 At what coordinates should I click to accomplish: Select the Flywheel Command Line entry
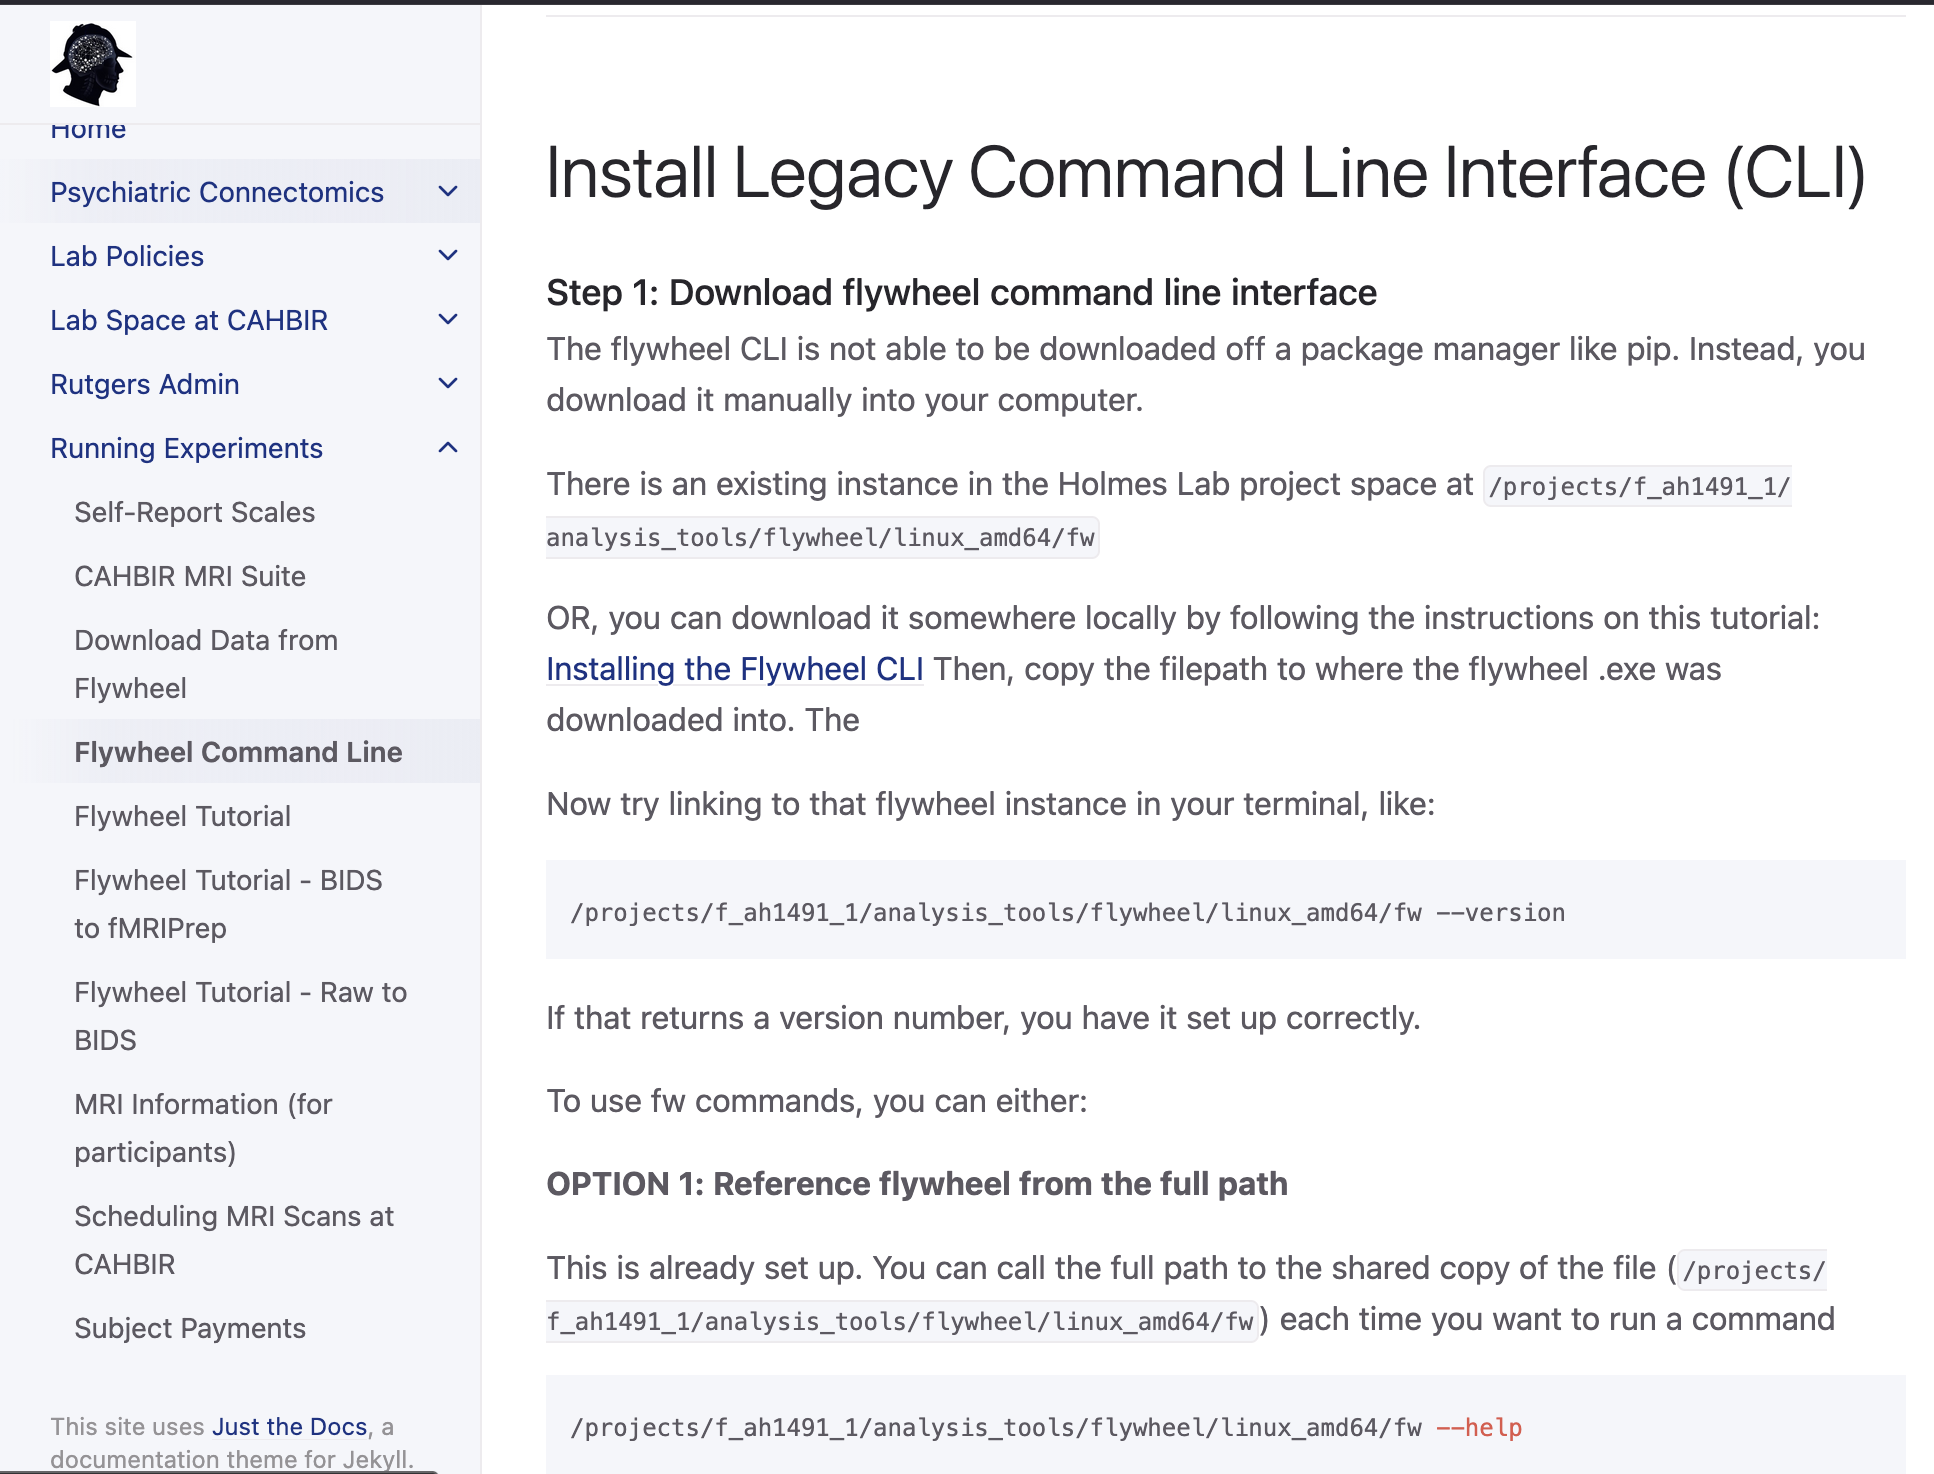pos(238,751)
